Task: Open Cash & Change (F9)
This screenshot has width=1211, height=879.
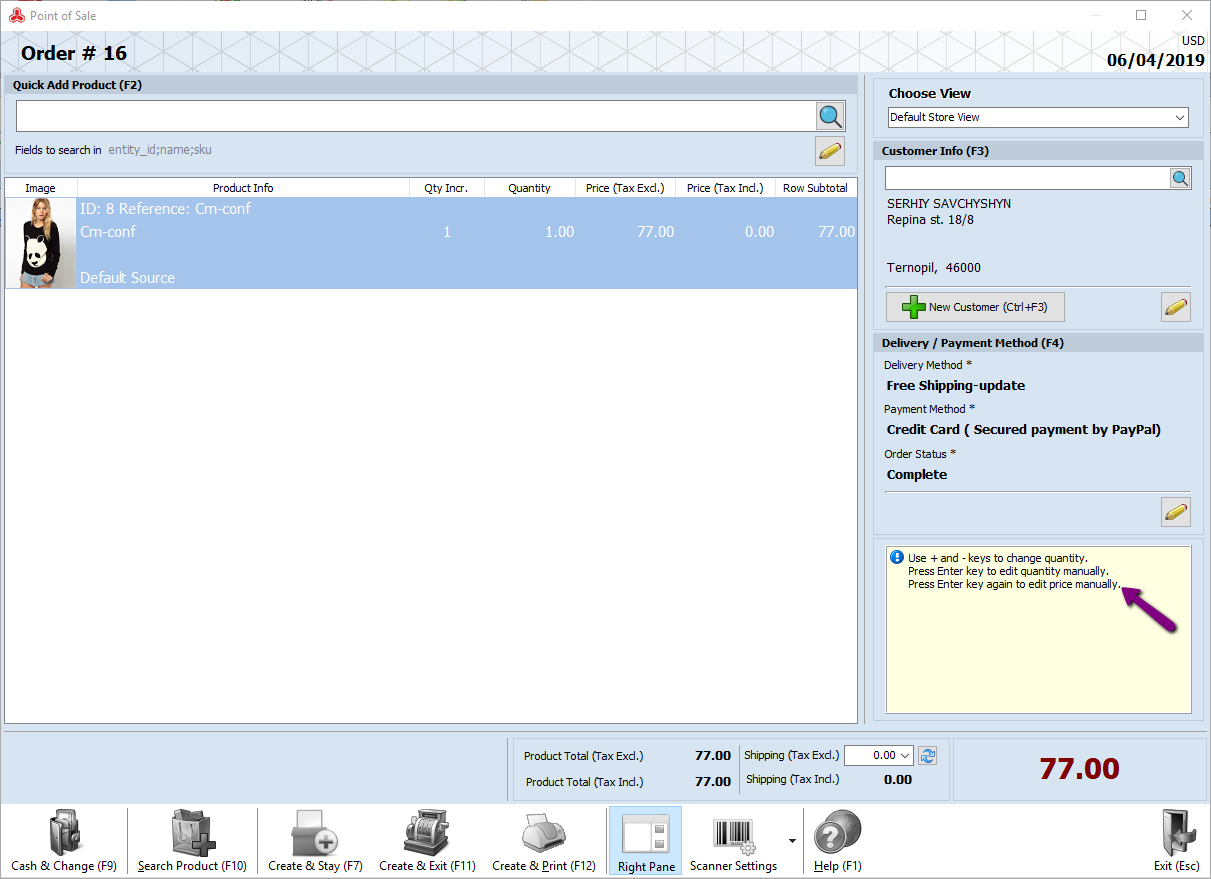Action: (x=64, y=842)
